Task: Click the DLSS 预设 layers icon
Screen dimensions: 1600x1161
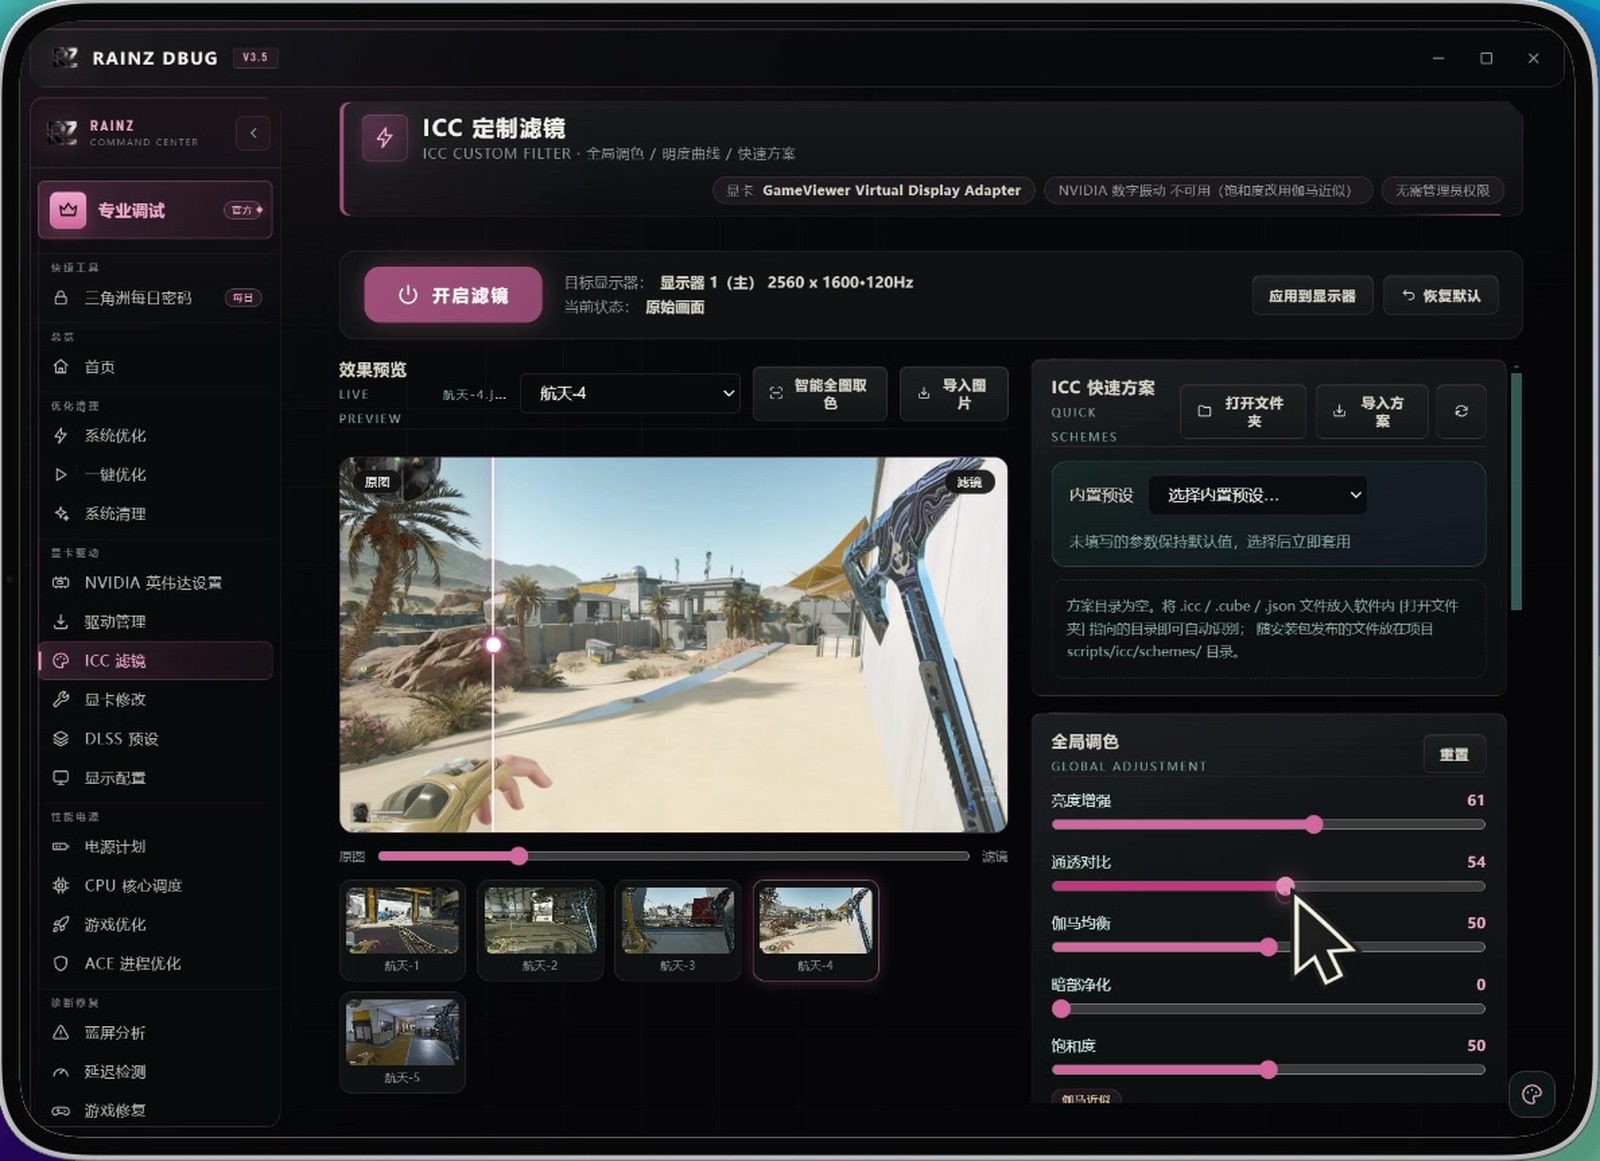Action: pos(61,739)
